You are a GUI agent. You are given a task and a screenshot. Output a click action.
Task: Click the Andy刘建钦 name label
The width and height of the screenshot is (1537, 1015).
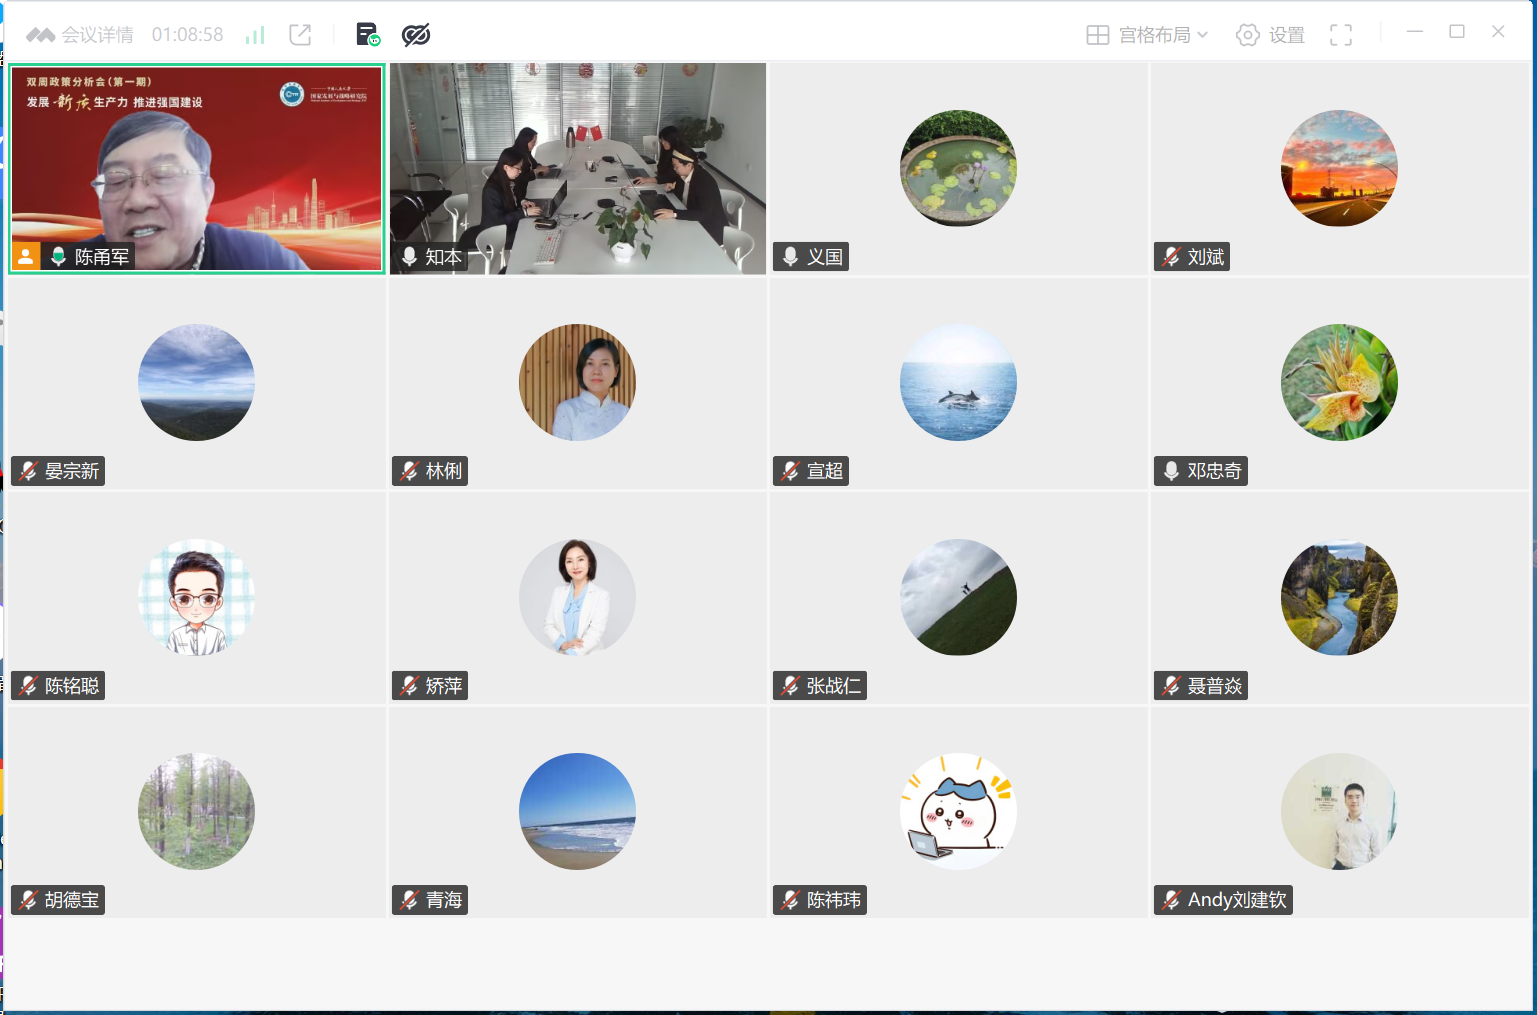point(1236,900)
